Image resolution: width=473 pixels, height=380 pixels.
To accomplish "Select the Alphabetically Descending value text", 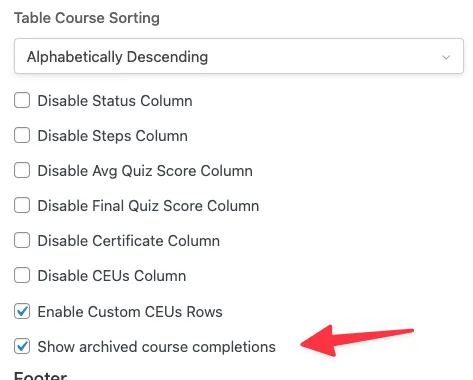I will tap(117, 57).
